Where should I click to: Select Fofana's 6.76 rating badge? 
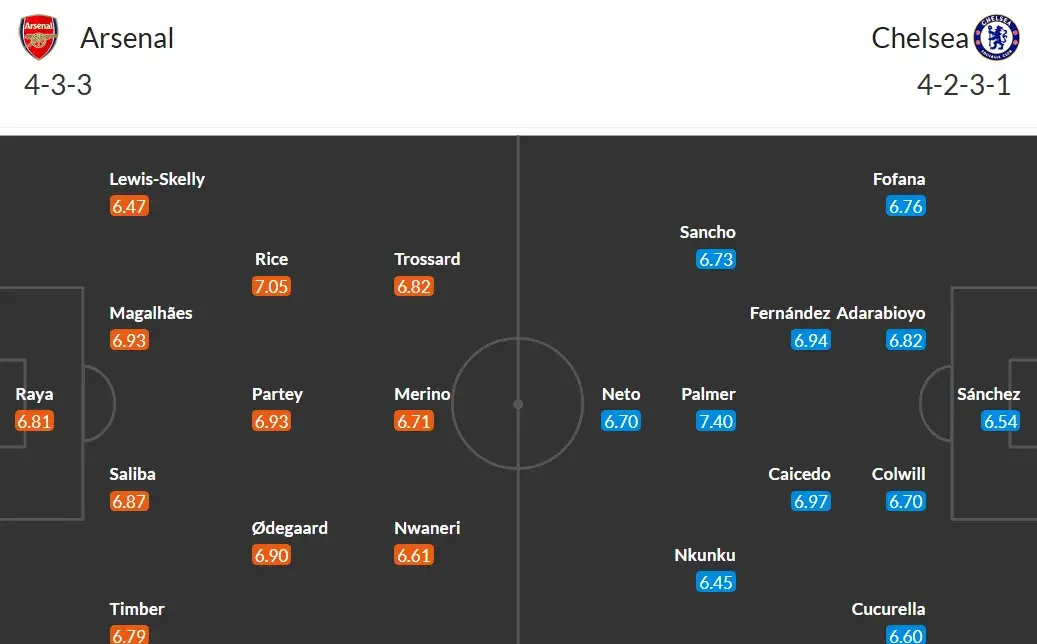click(906, 206)
